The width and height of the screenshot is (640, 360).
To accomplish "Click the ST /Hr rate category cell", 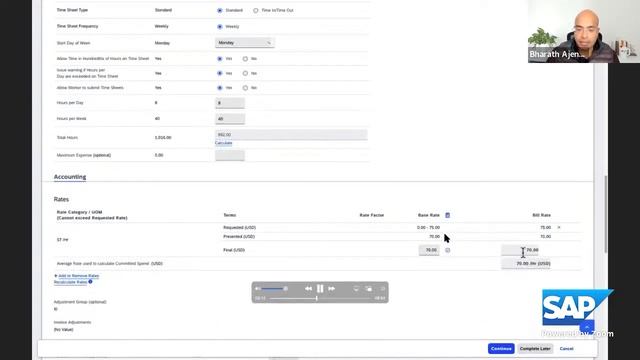I will point(62,240).
